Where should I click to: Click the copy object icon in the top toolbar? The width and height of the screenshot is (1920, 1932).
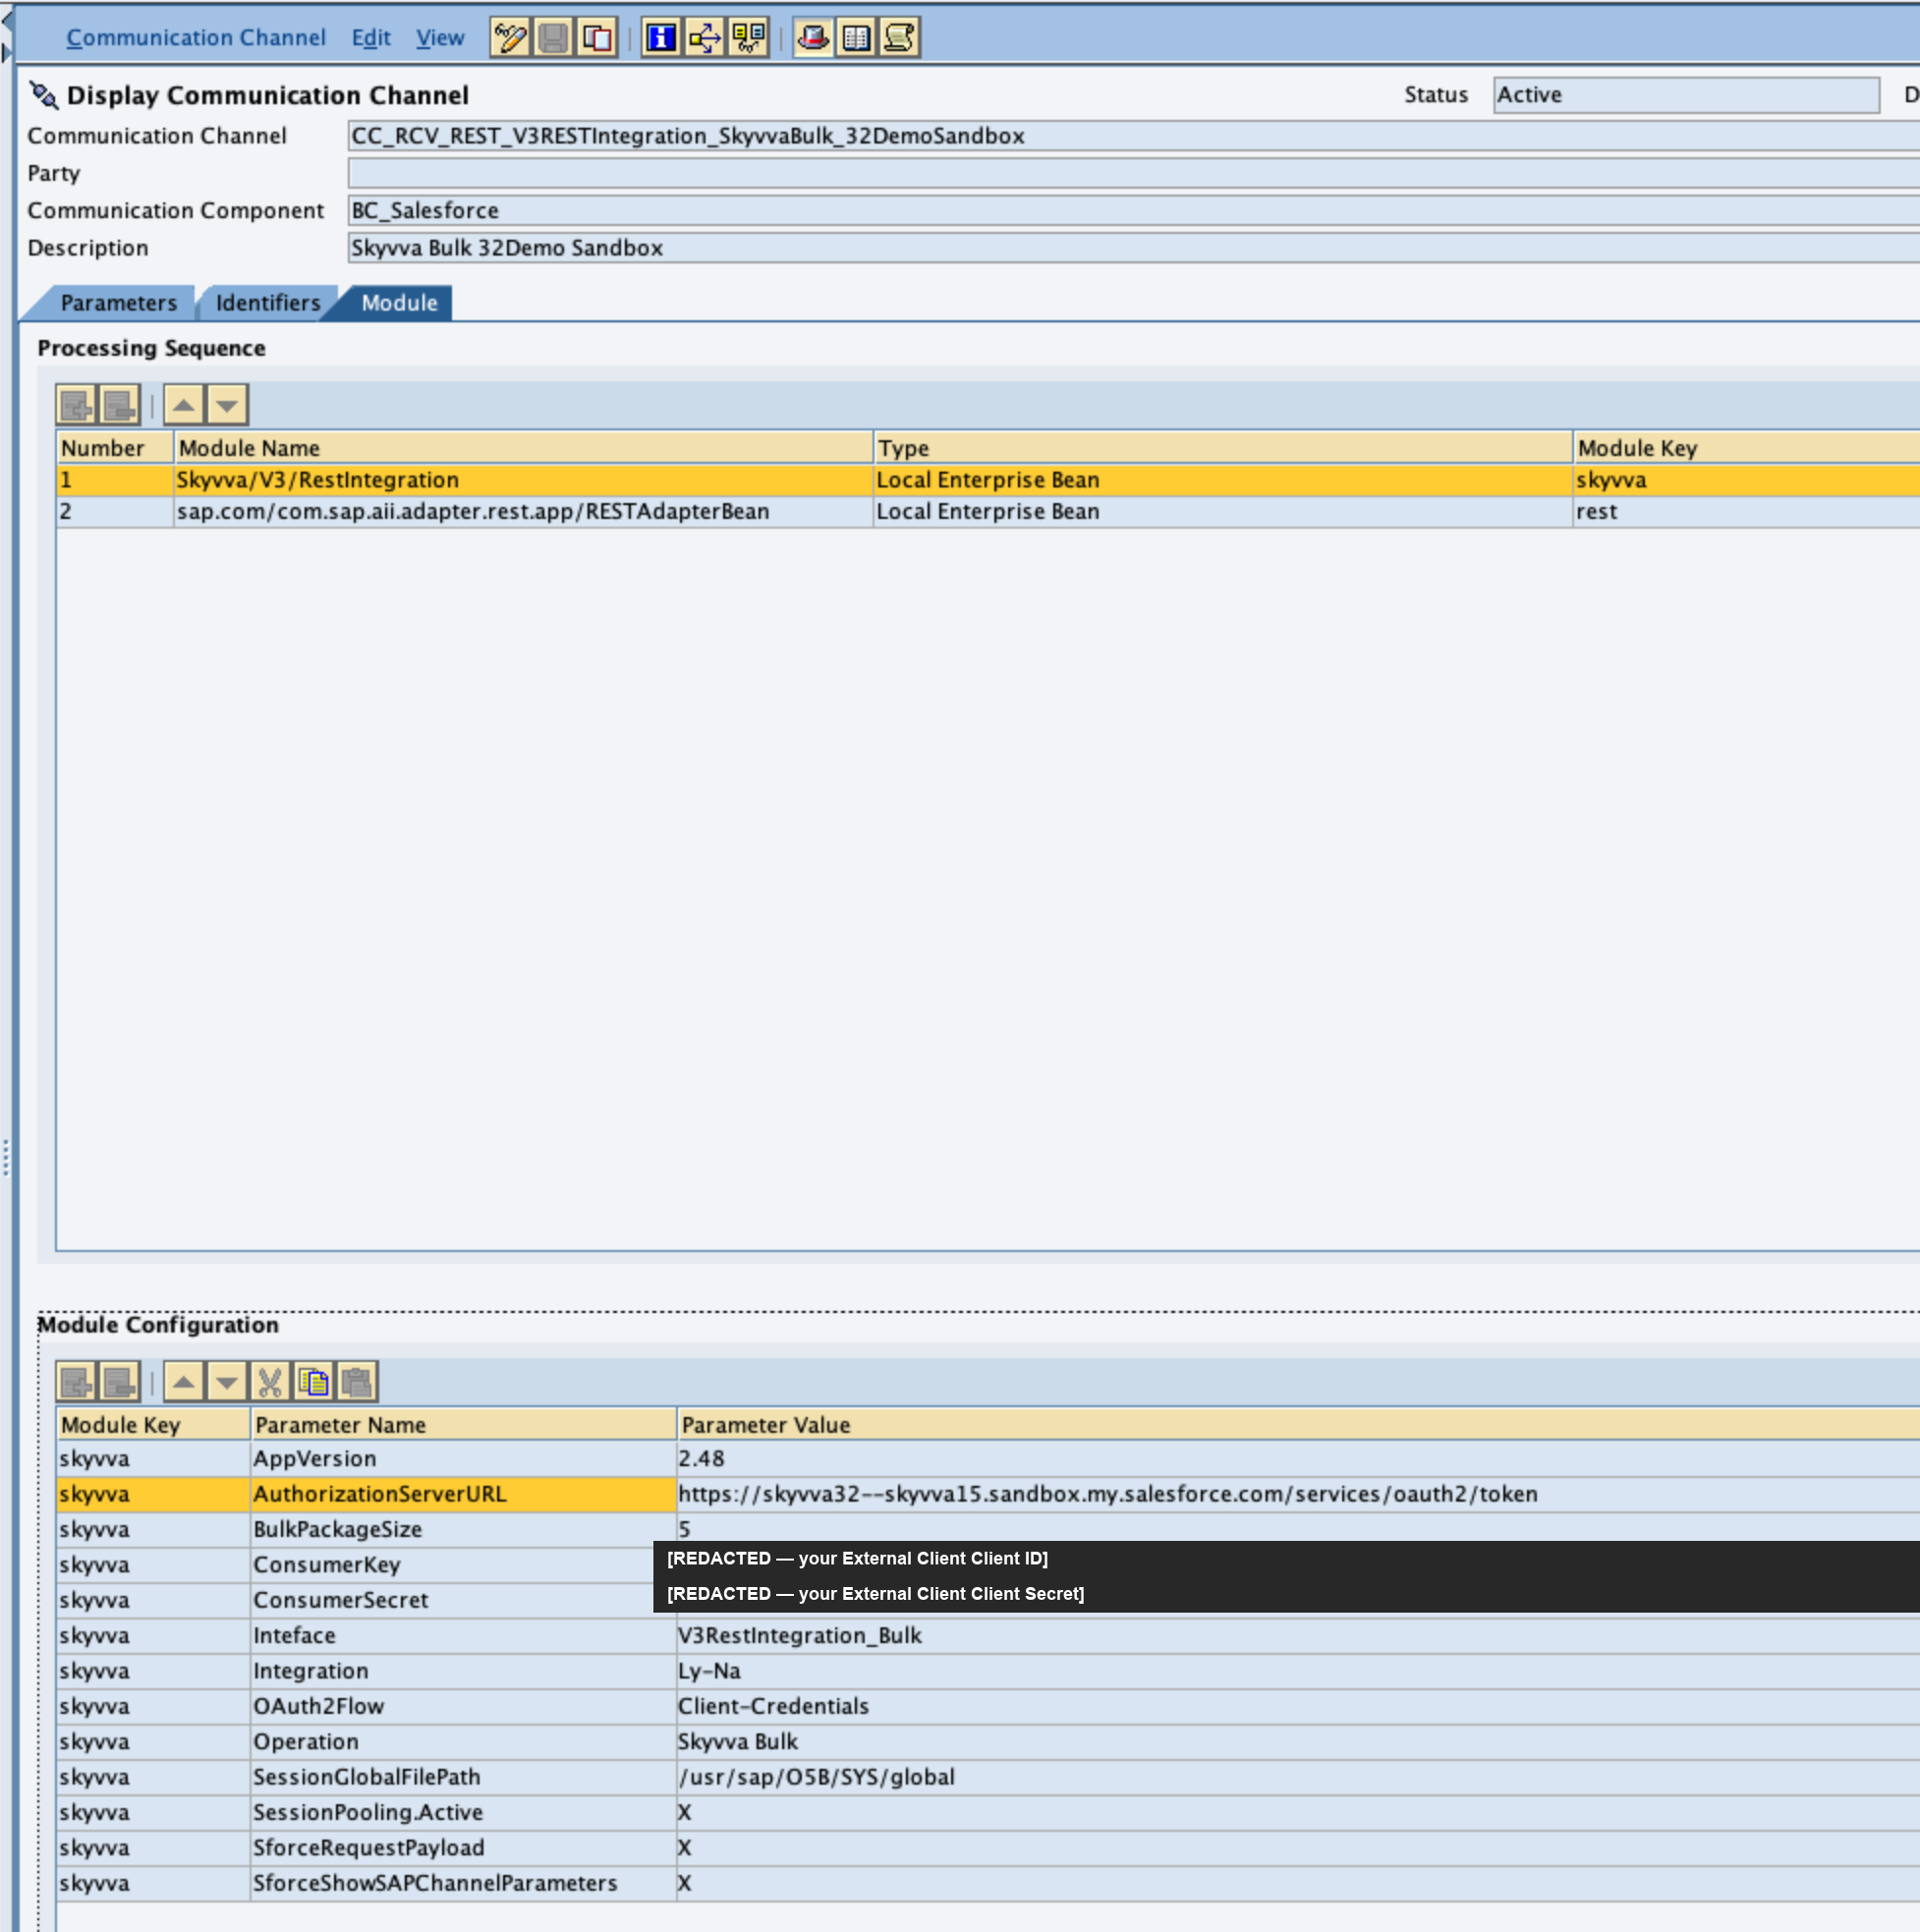597,38
